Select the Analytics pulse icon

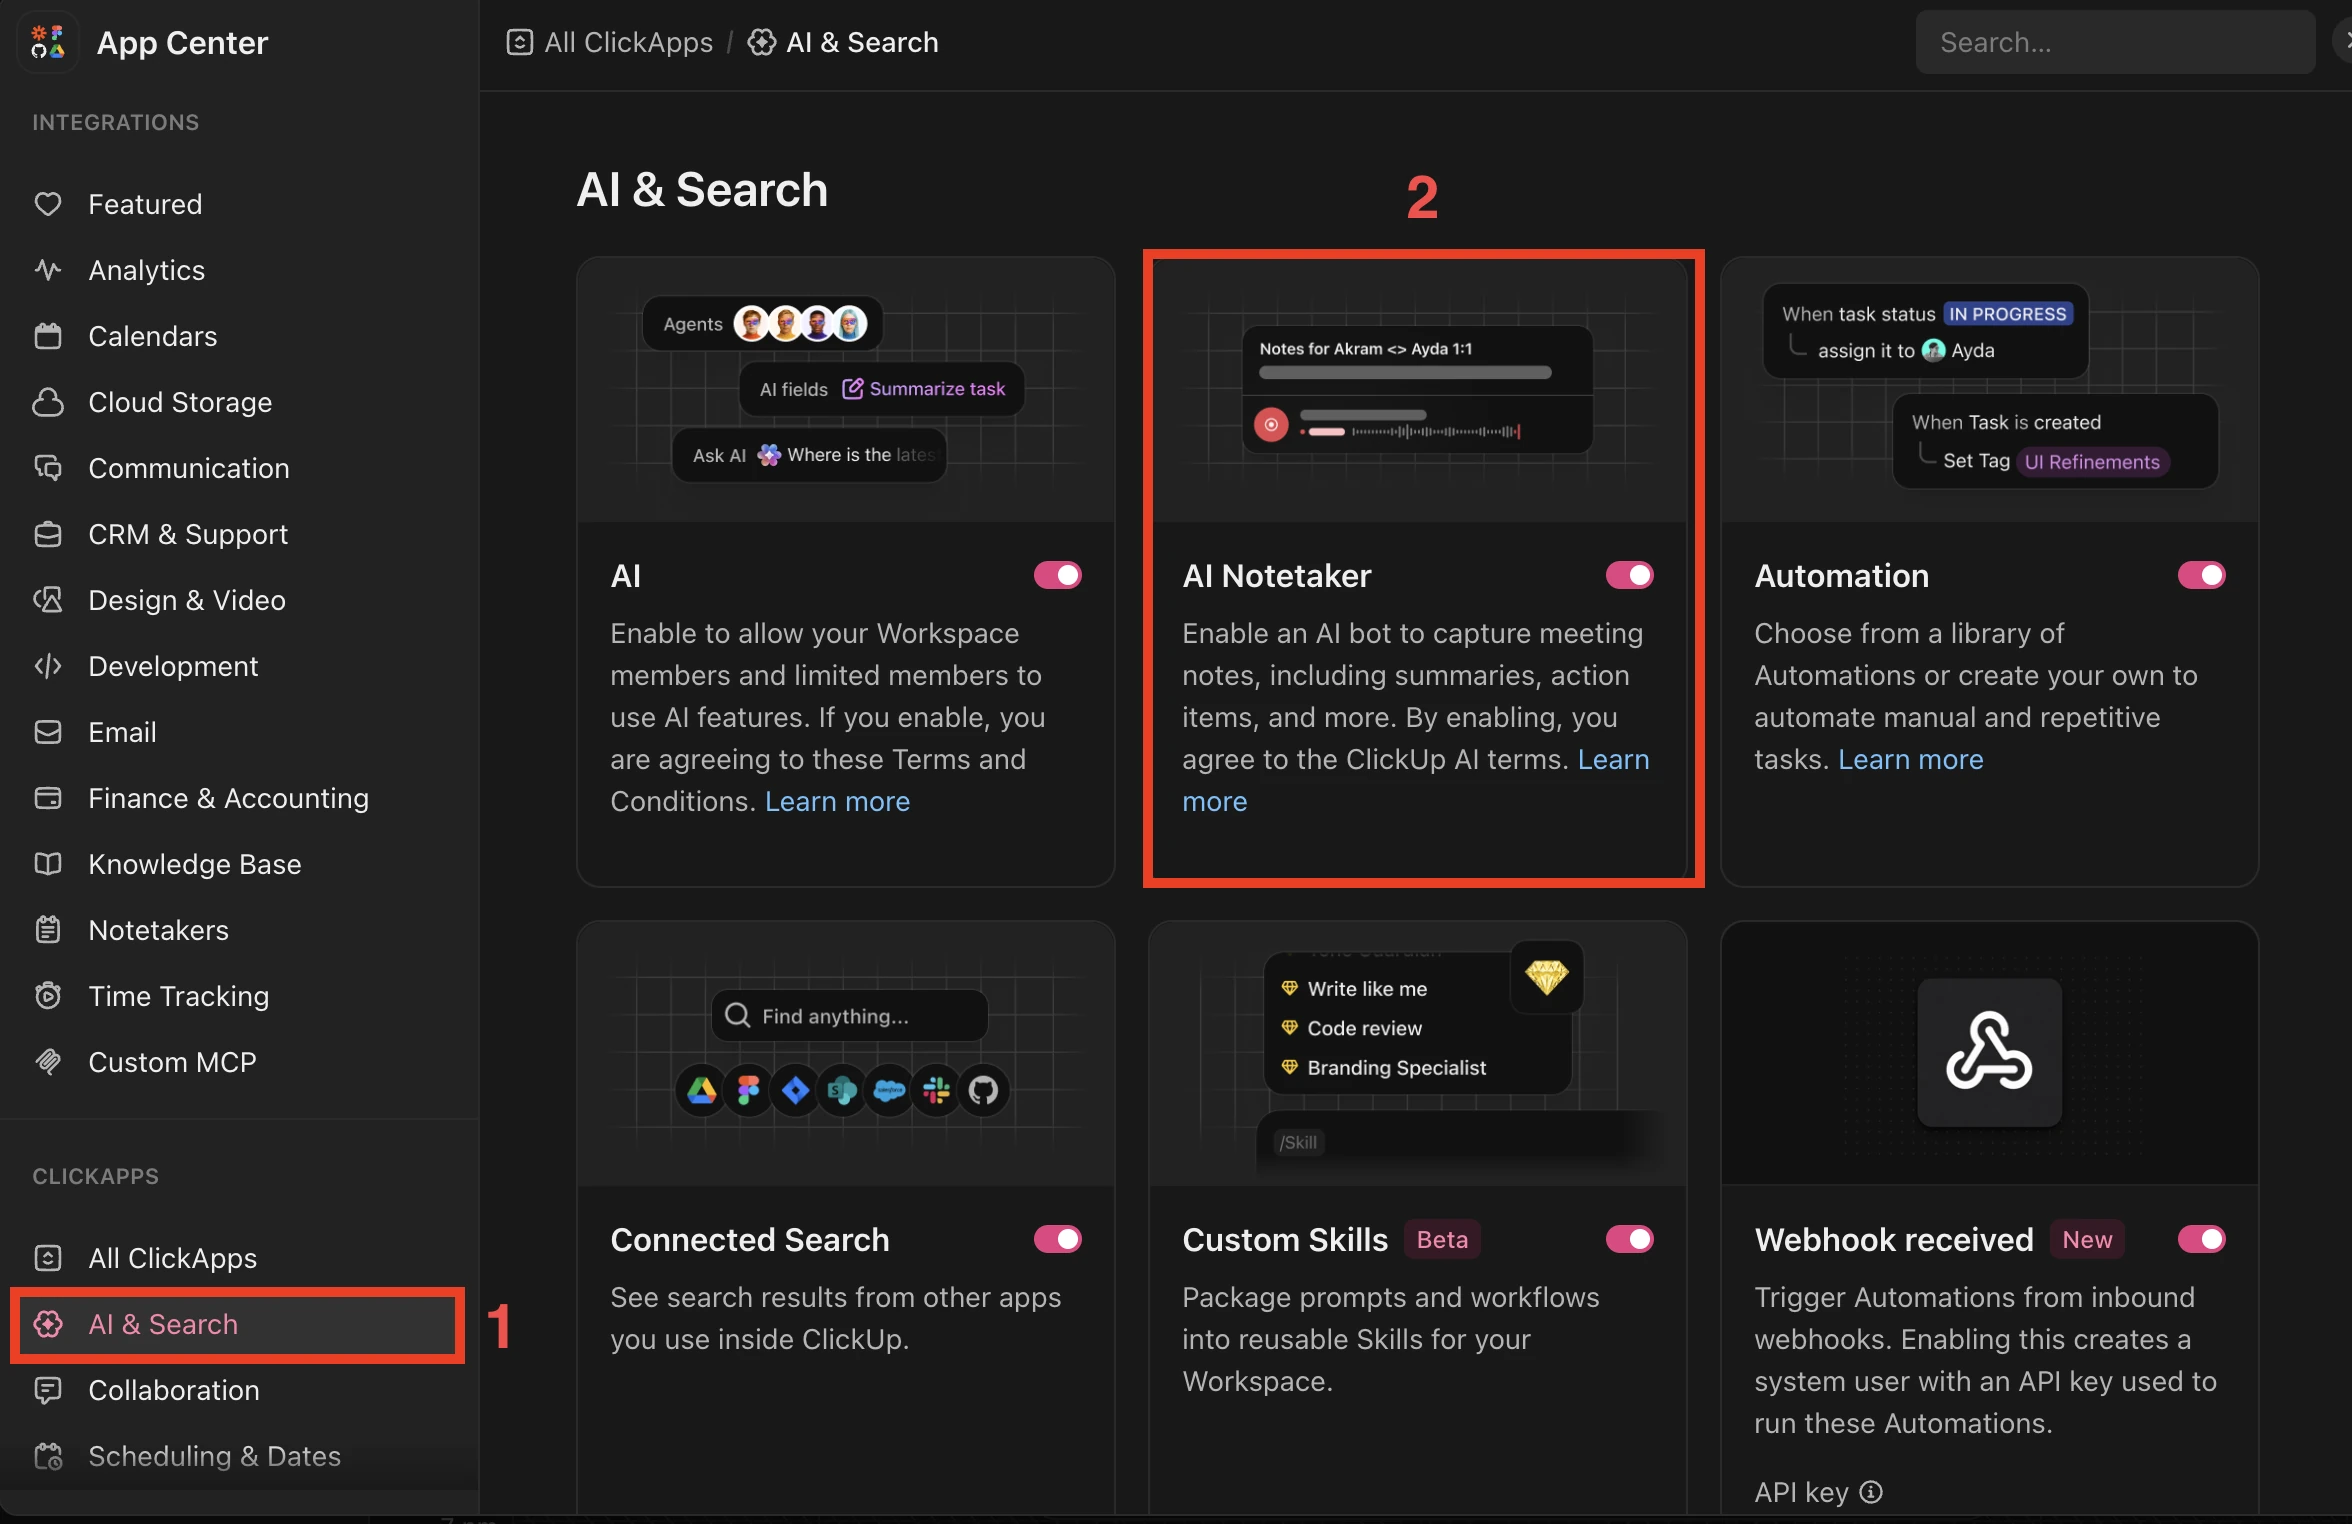48,270
